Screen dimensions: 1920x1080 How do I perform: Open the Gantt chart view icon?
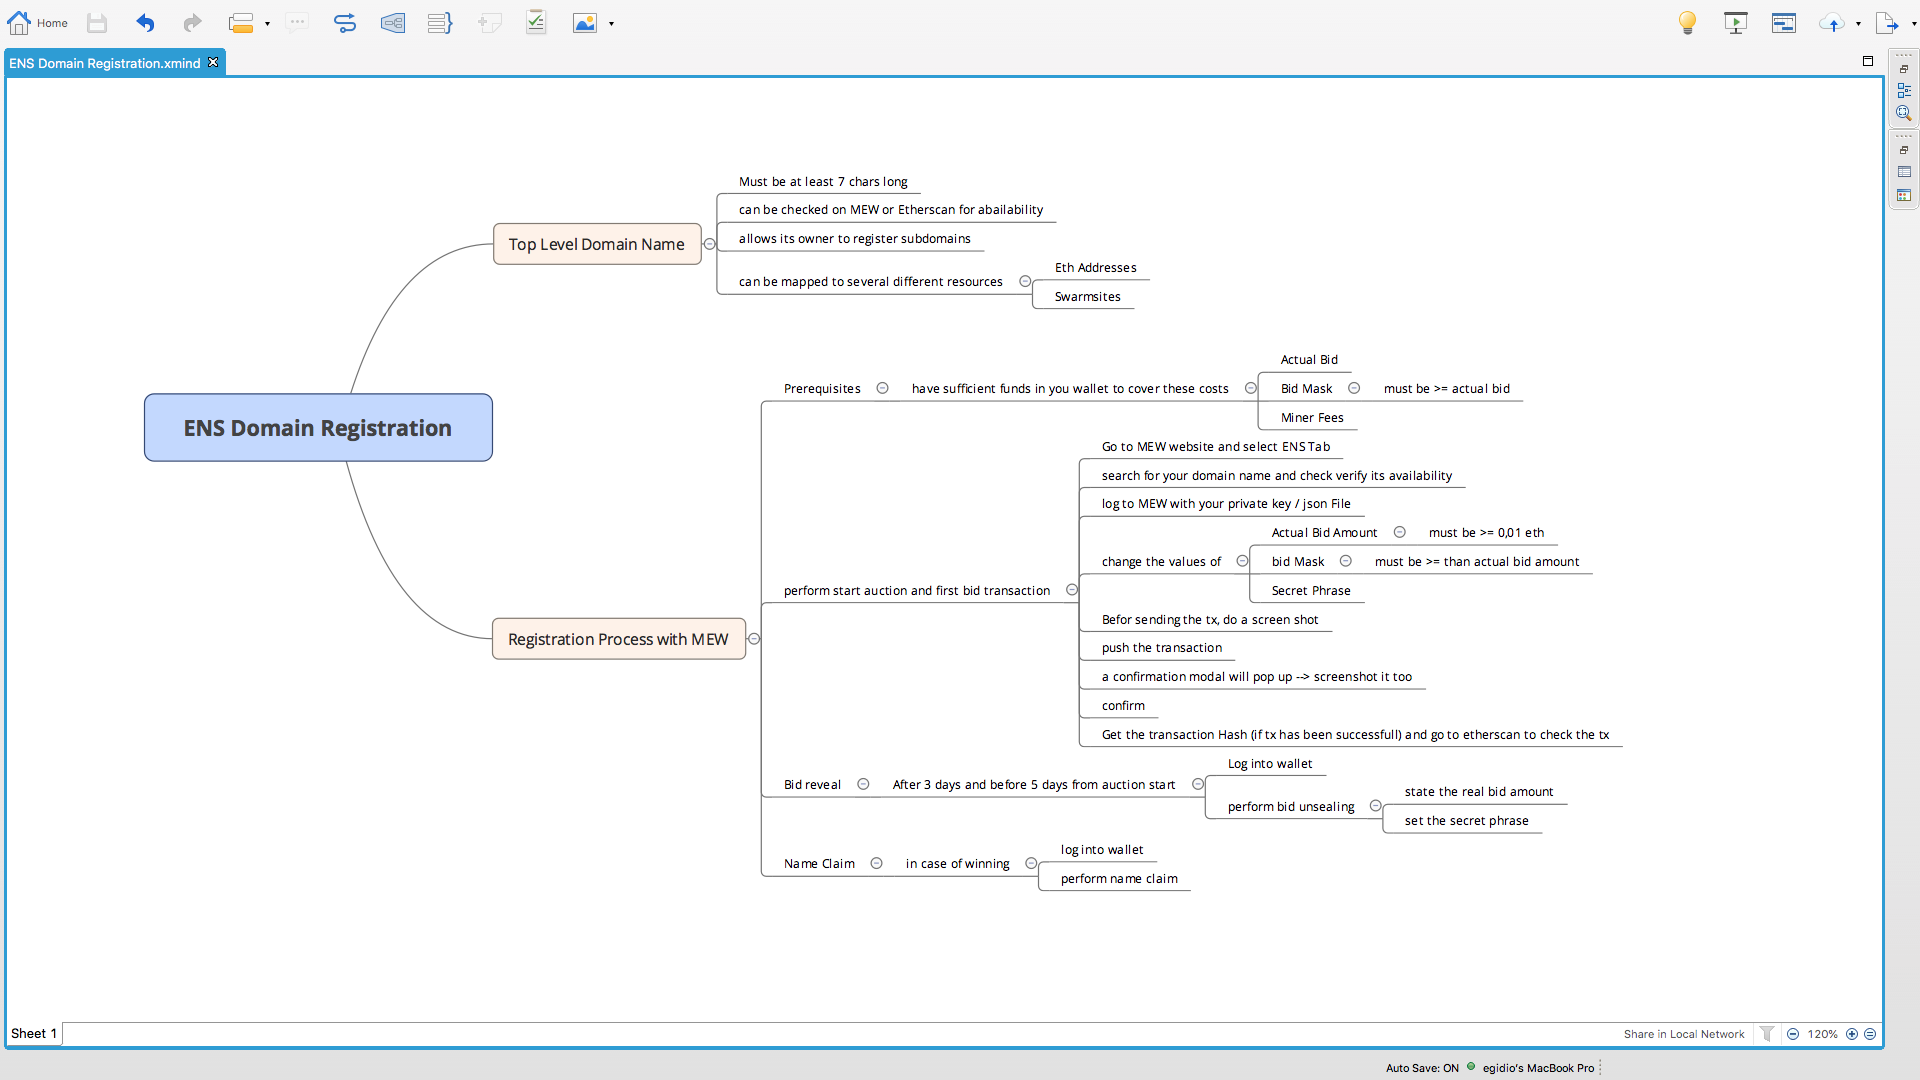tap(1783, 23)
